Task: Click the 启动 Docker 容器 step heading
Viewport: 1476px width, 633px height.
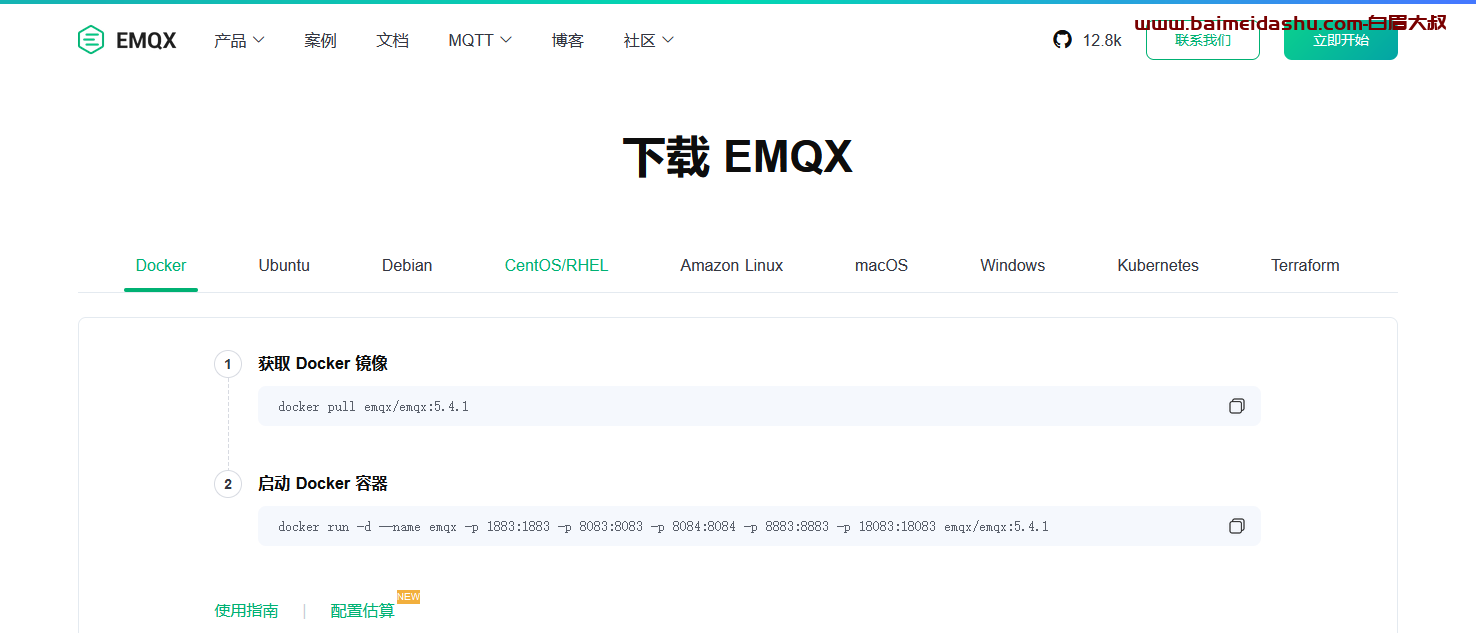Action: pos(322,483)
